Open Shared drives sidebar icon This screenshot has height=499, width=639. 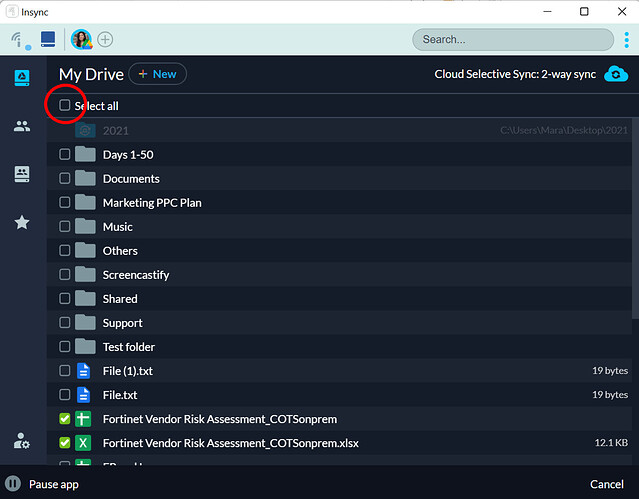pos(21,174)
